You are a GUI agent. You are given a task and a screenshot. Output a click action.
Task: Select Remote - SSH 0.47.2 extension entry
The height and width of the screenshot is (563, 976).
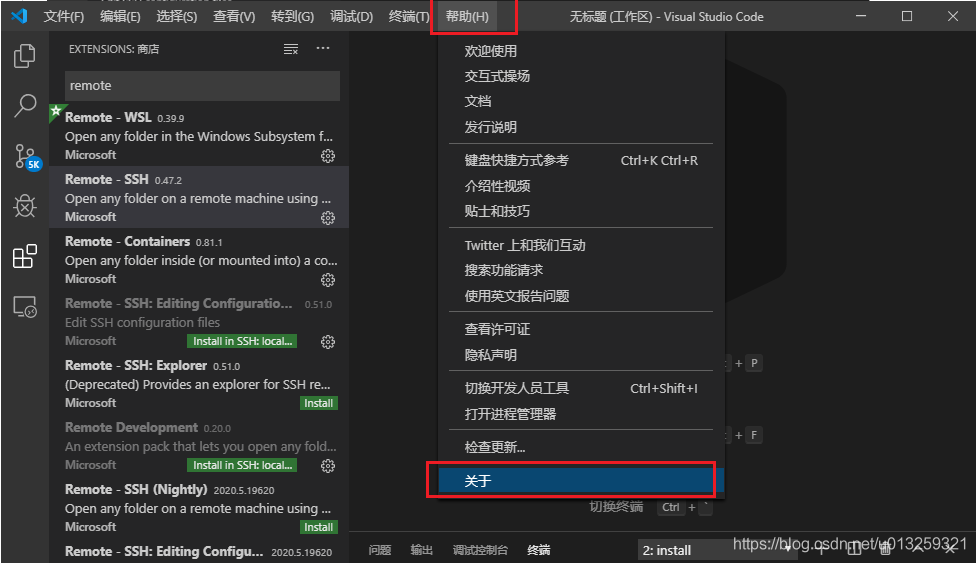[x=199, y=197]
